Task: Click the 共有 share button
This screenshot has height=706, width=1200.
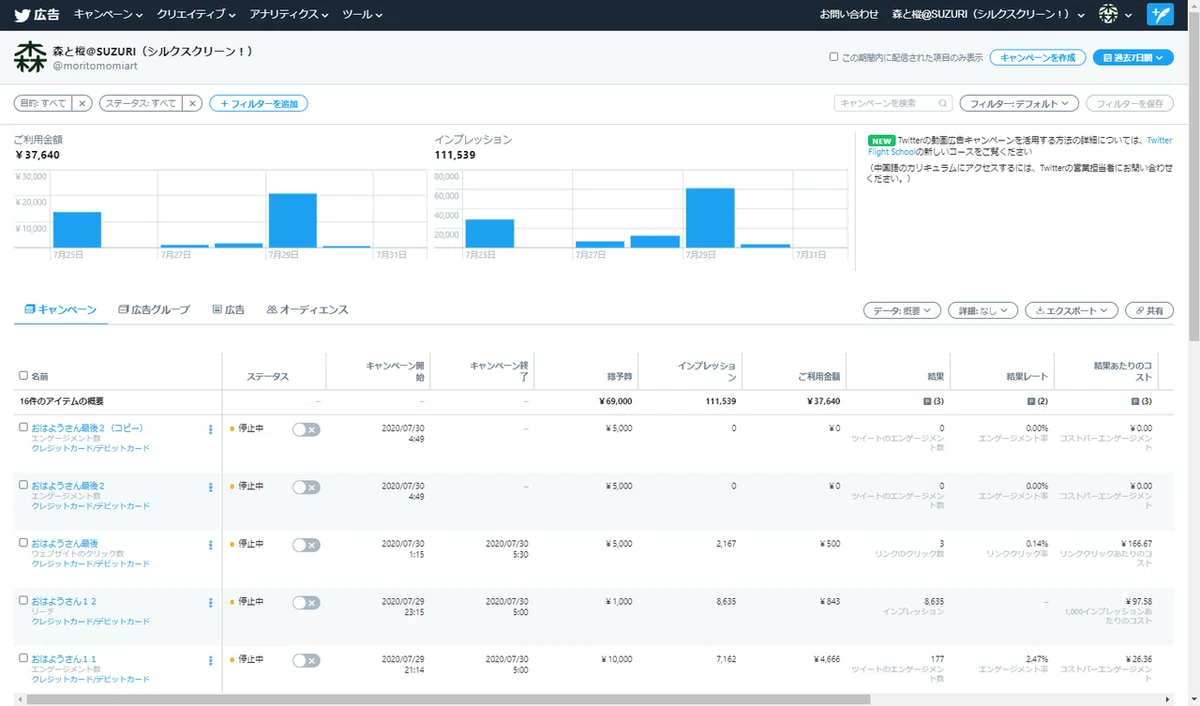Action: tap(1149, 311)
